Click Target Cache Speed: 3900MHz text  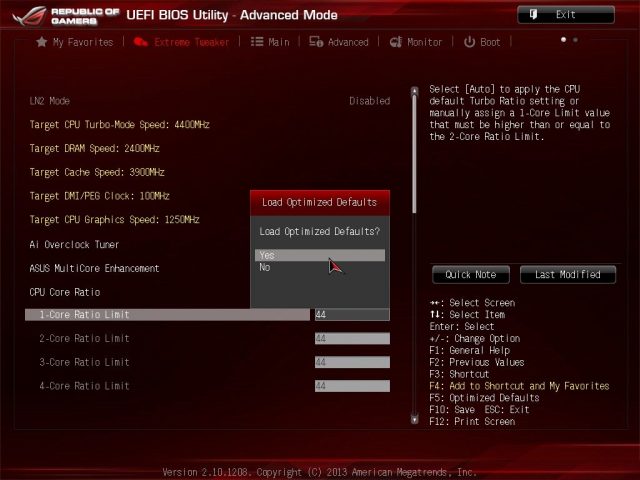[x=97, y=172]
